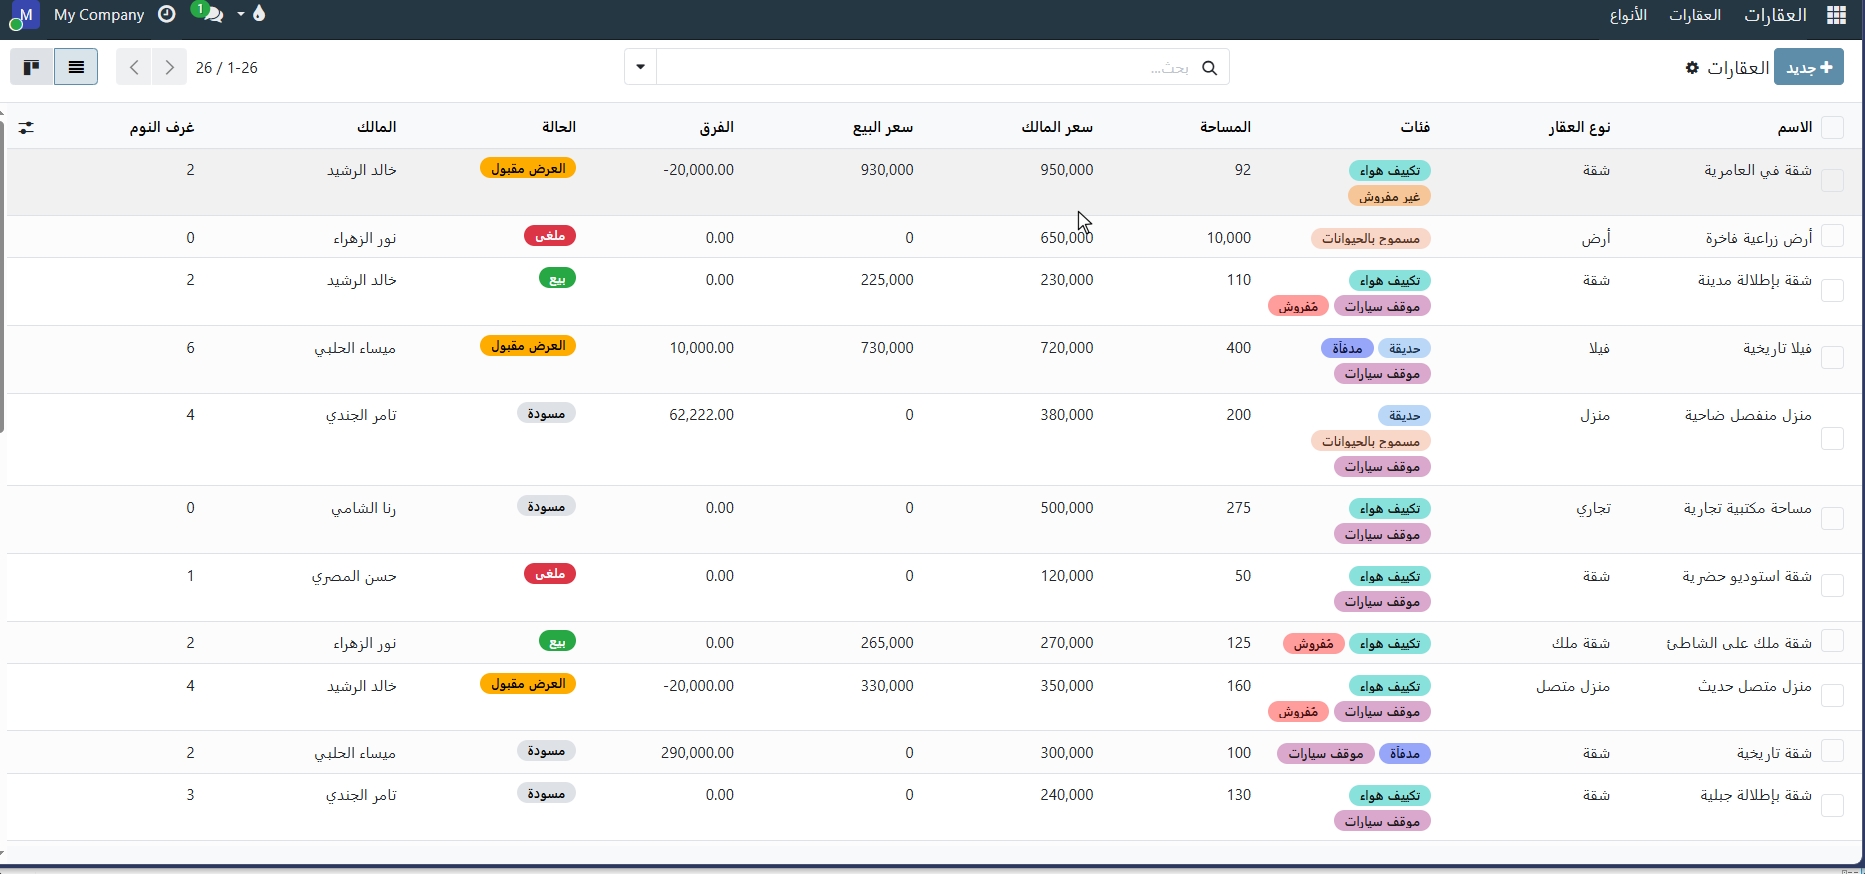1865x874 pixels.
Task: Click the My Company switcher
Action: pyautogui.click(x=99, y=15)
